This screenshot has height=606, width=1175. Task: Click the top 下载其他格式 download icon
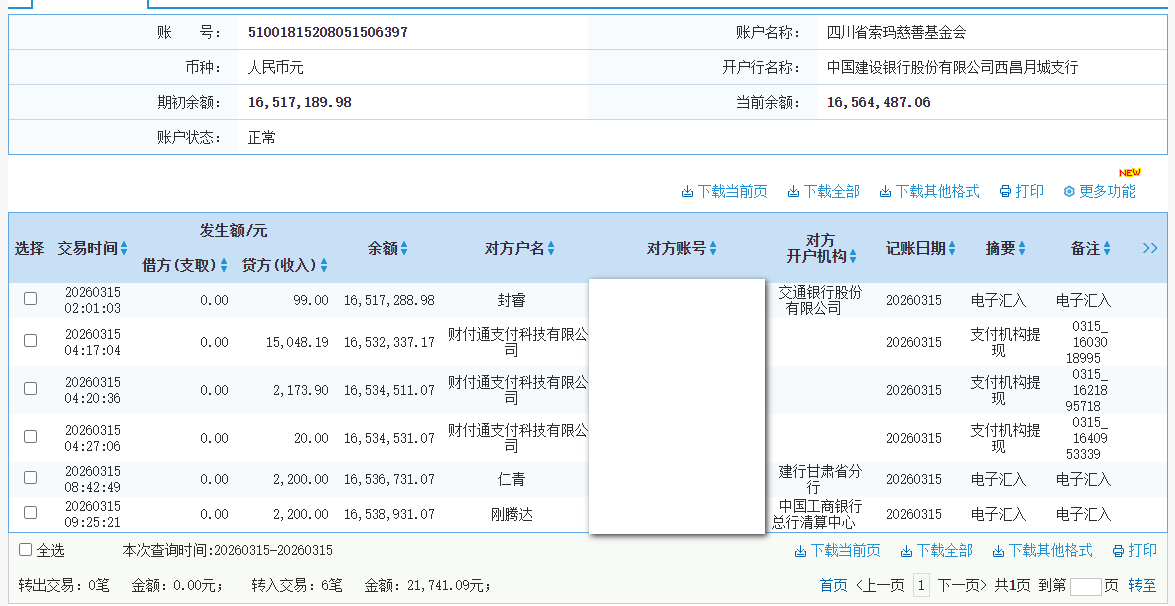point(885,192)
